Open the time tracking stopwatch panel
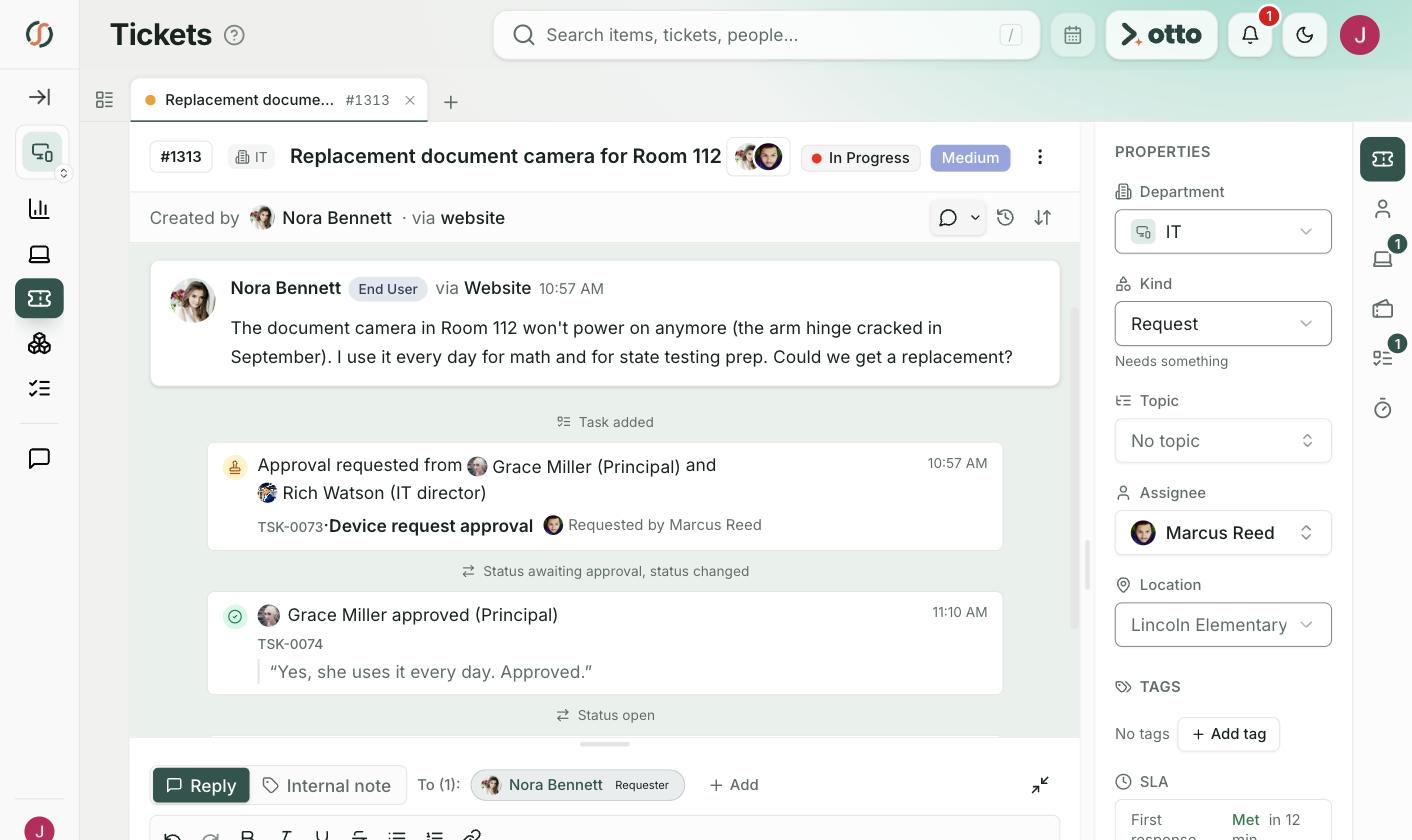The height and width of the screenshot is (840, 1412). pyautogui.click(x=1382, y=408)
